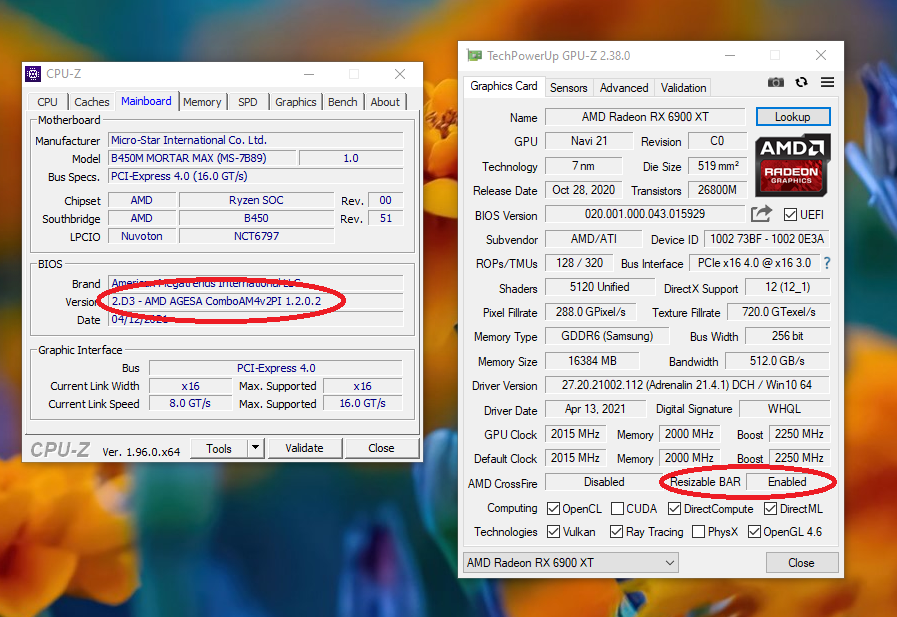Click the BIOS Version field 020.001.000.043.015929
The width and height of the screenshot is (897, 617).
click(645, 214)
